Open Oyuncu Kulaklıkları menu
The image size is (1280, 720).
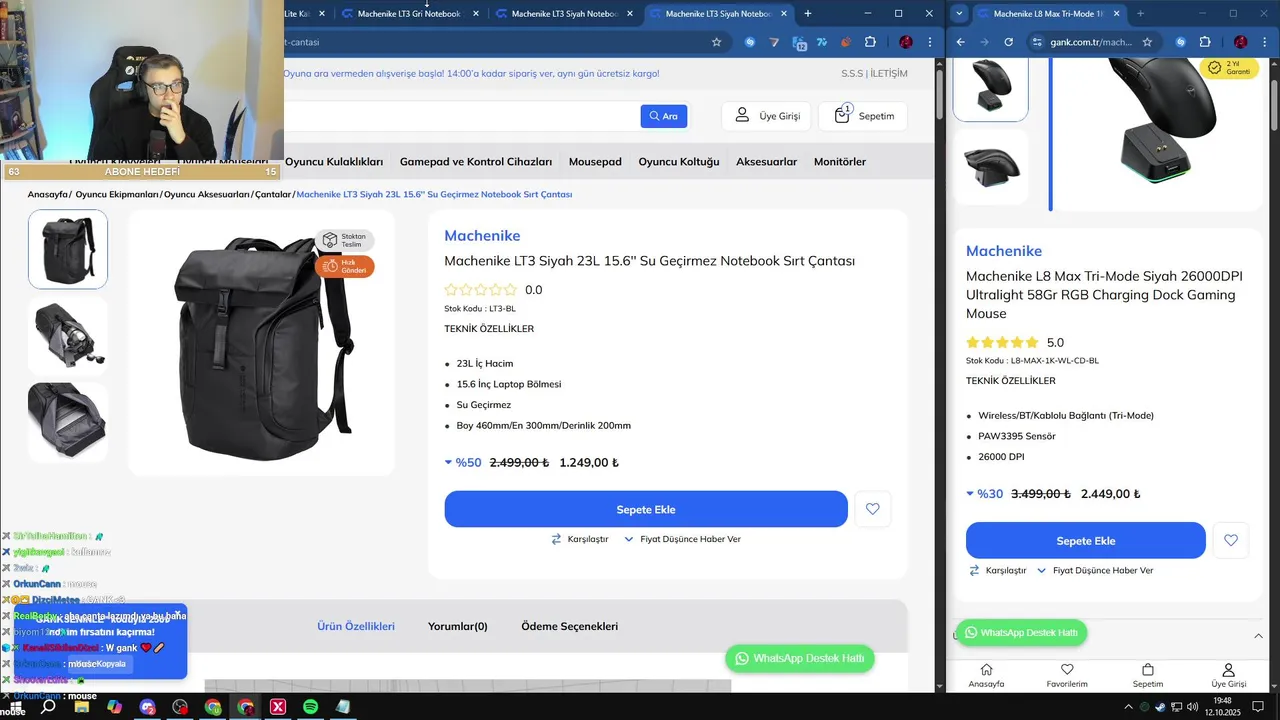[334, 161]
